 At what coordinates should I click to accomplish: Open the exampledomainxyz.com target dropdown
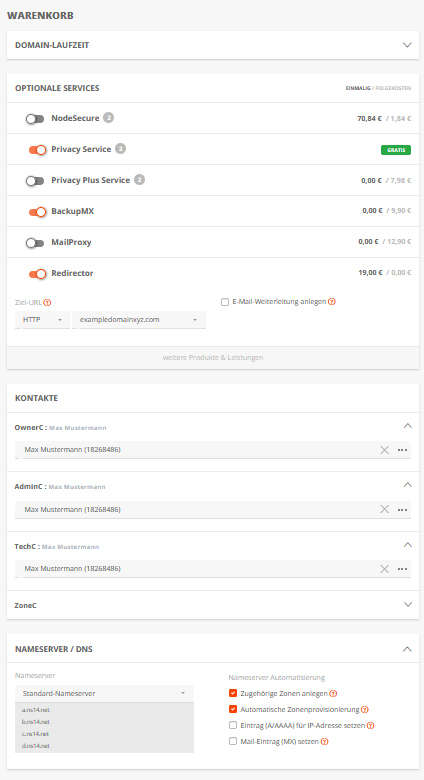pyautogui.click(x=139, y=320)
